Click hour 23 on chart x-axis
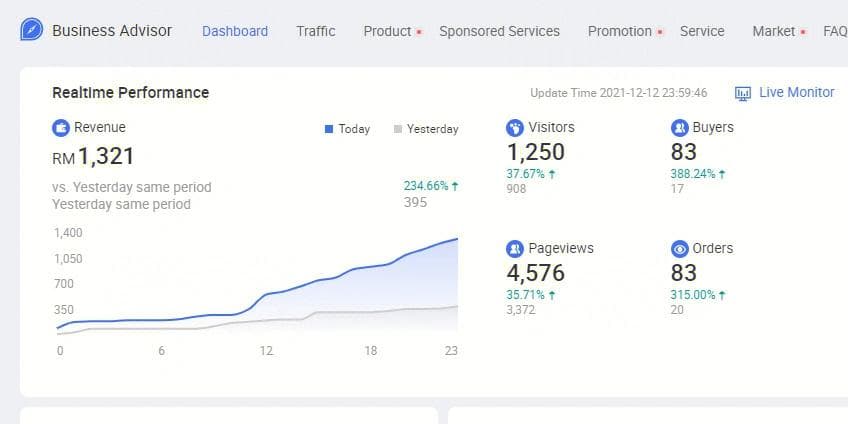 (x=451, y=351)
